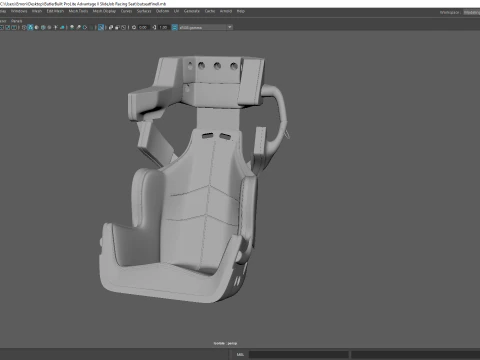Open the Edit Mesh menu

[55, 11]
